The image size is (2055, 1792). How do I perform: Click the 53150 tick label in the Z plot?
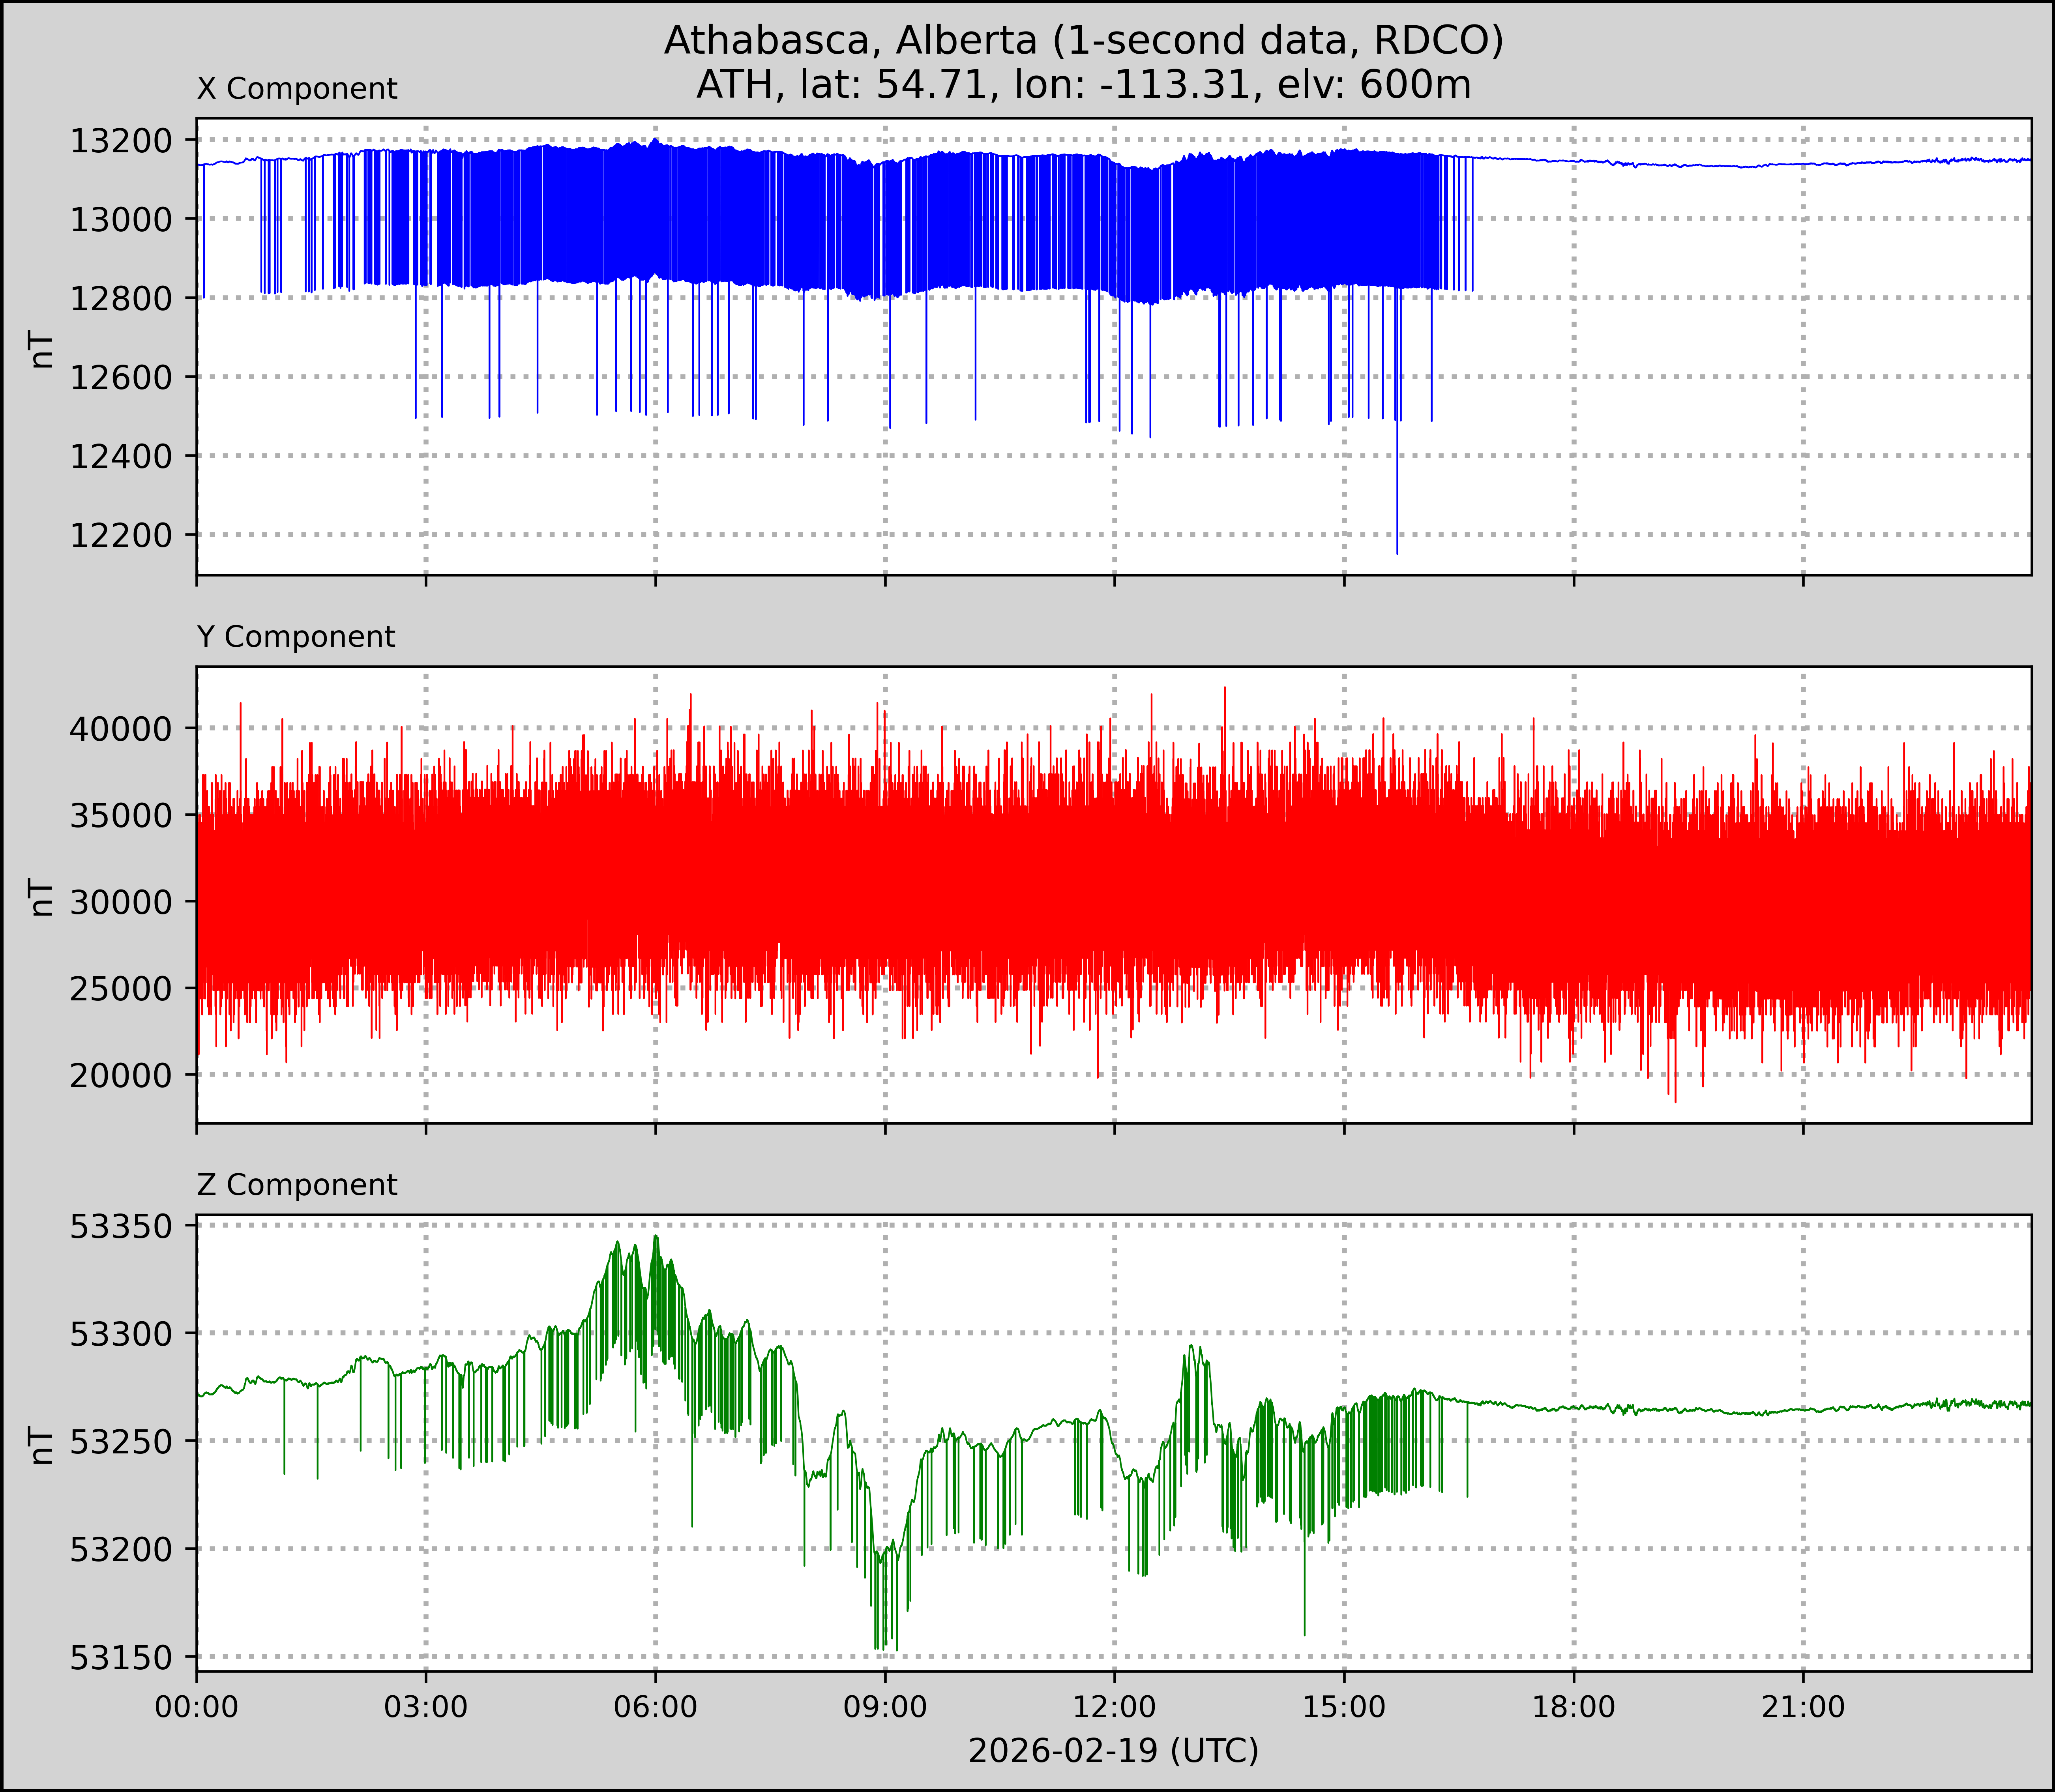pyautogui.click(x=121, y=1658)
